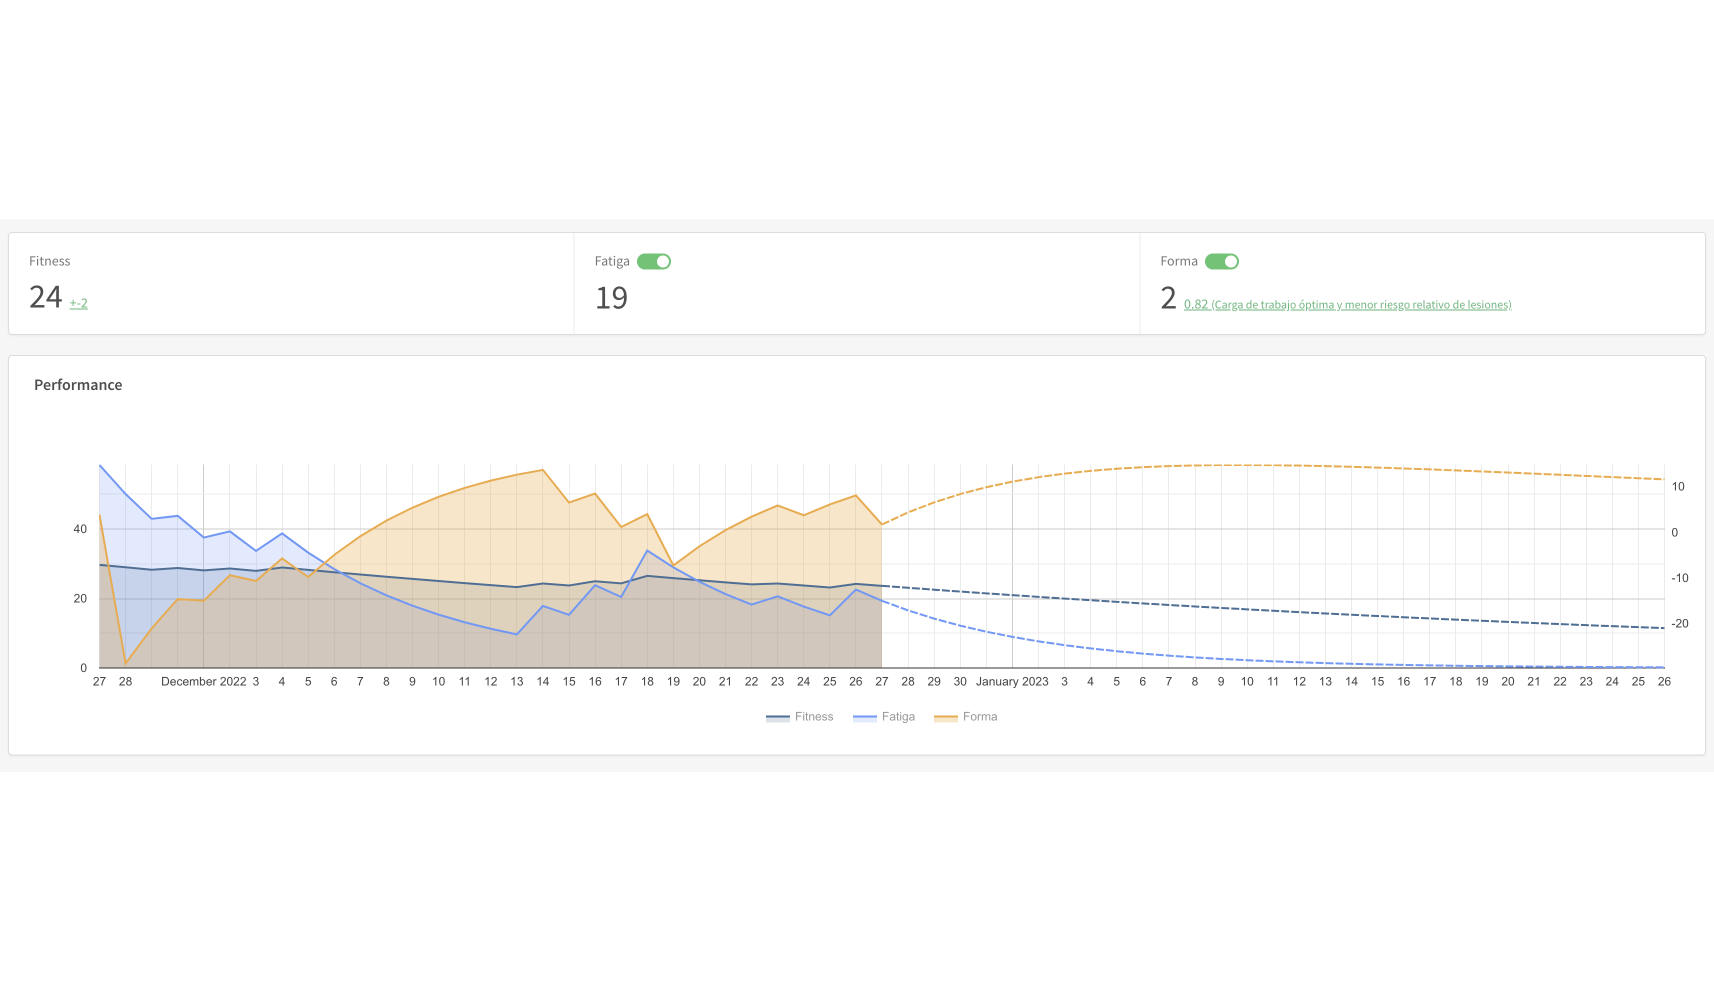Click the Forma low point on November 28

click(125, 664)
